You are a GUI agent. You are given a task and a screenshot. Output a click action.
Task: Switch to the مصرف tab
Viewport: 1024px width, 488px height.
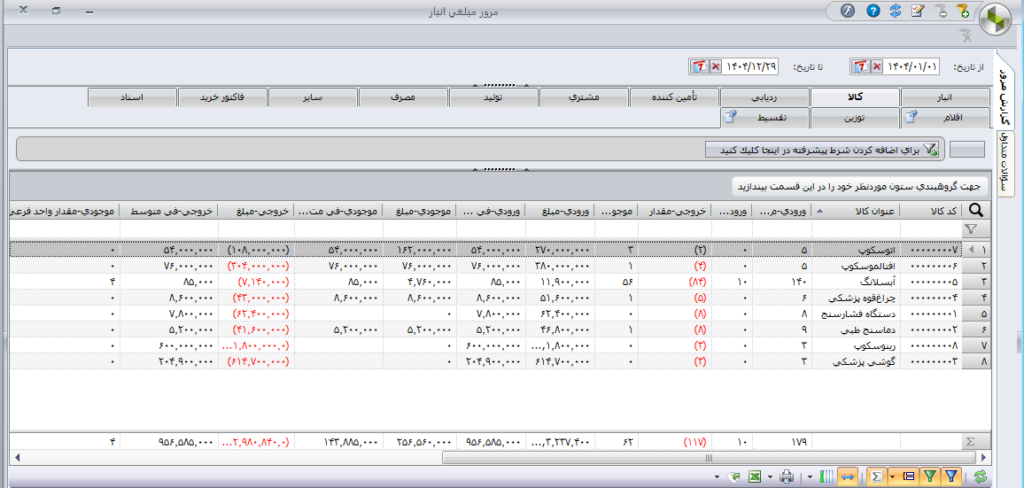tap(404, 97)
